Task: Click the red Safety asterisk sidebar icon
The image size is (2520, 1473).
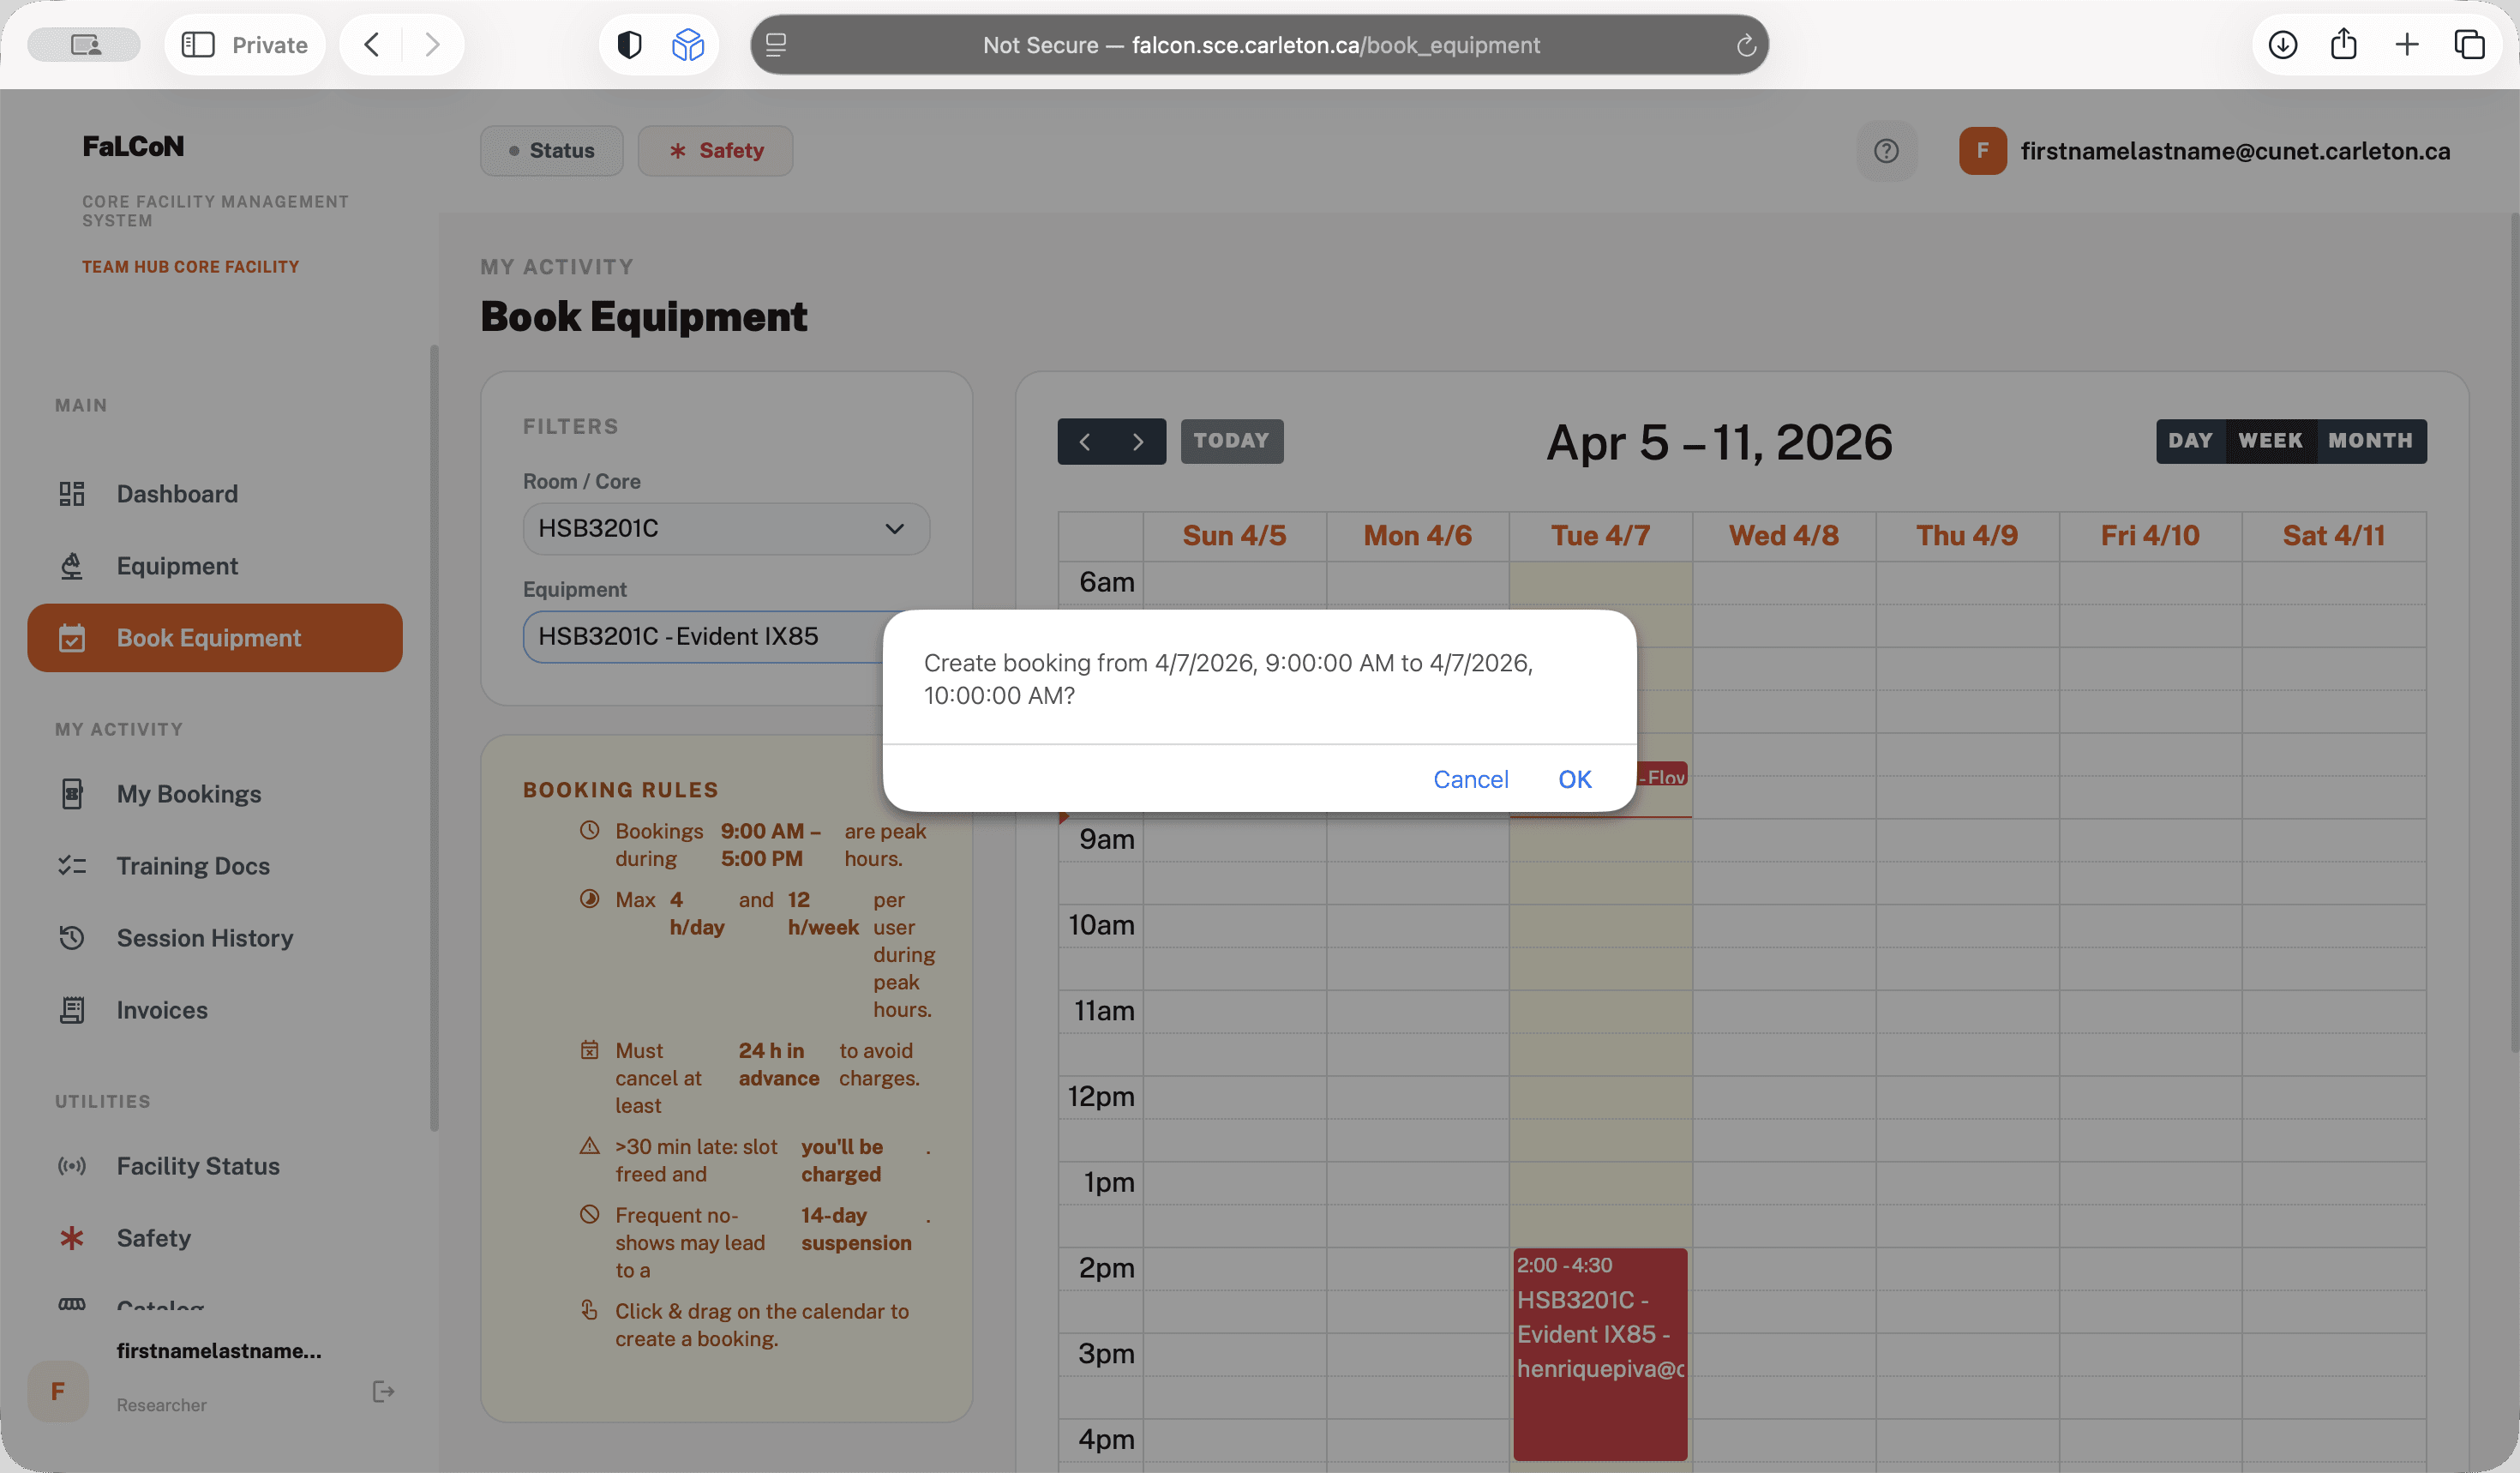Action: tap(72, 1238)
